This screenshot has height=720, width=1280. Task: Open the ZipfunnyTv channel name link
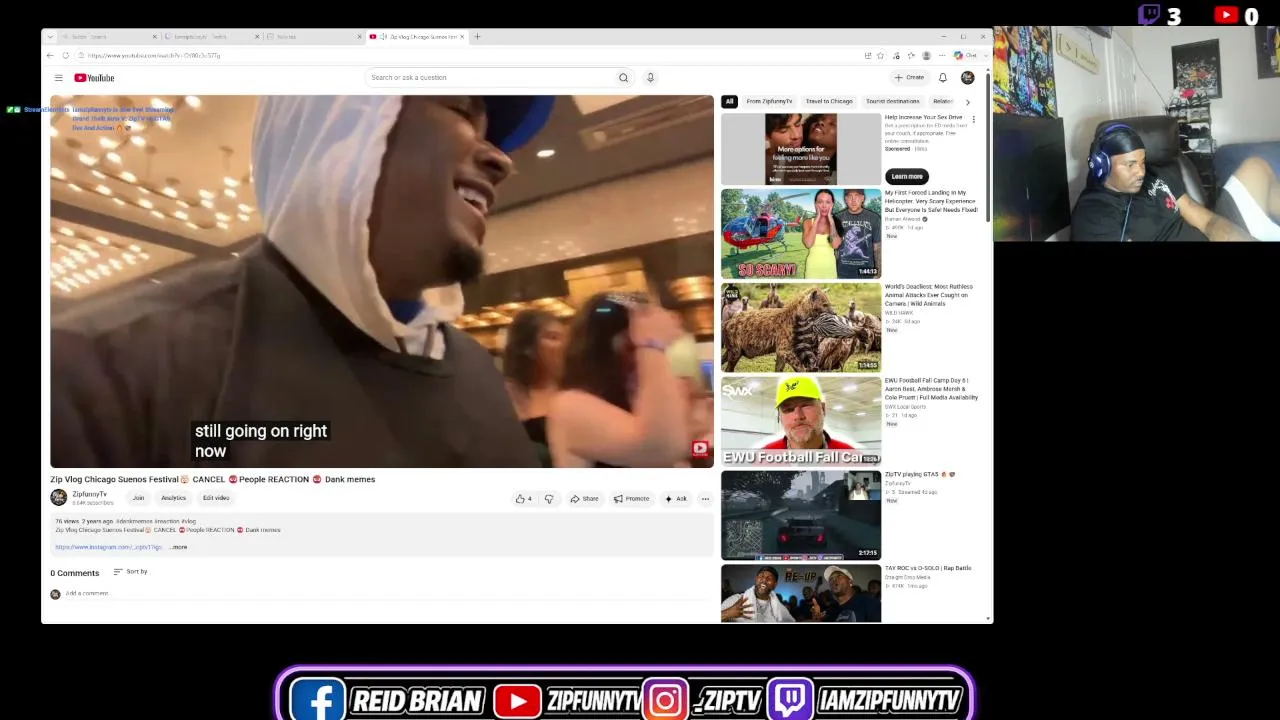tap(89, 494)
